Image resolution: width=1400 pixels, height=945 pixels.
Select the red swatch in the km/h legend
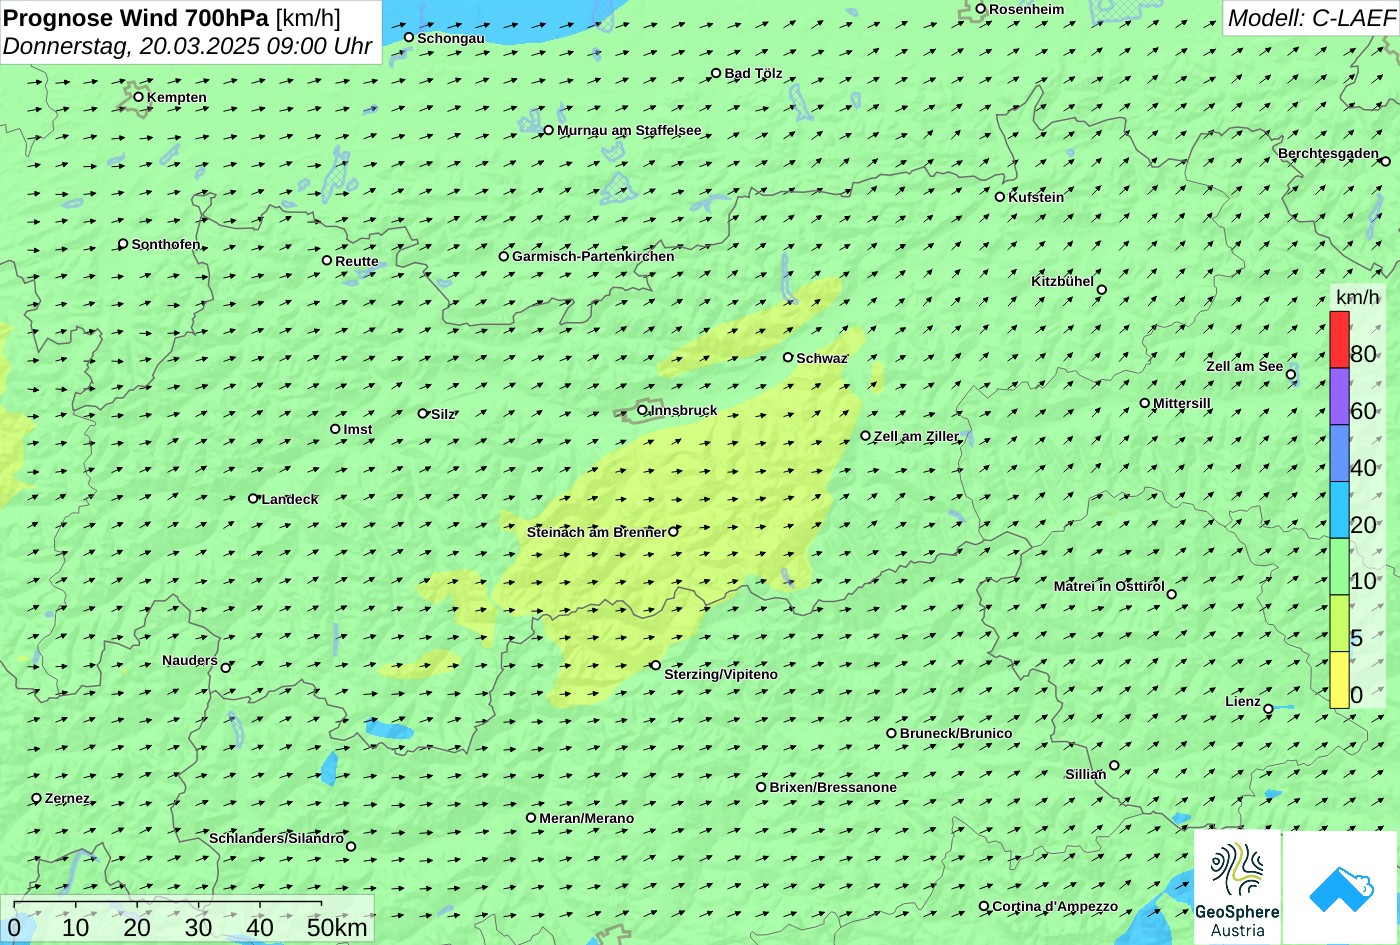pos(1339,340)
